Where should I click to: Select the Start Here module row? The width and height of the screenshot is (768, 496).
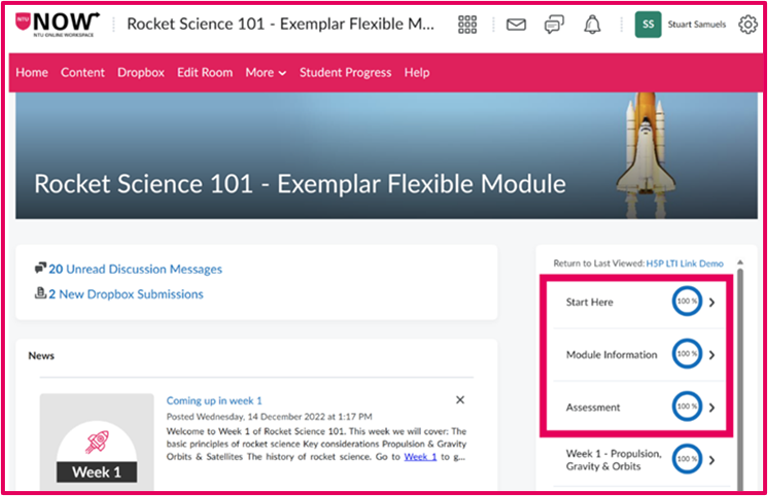[639, 302]
